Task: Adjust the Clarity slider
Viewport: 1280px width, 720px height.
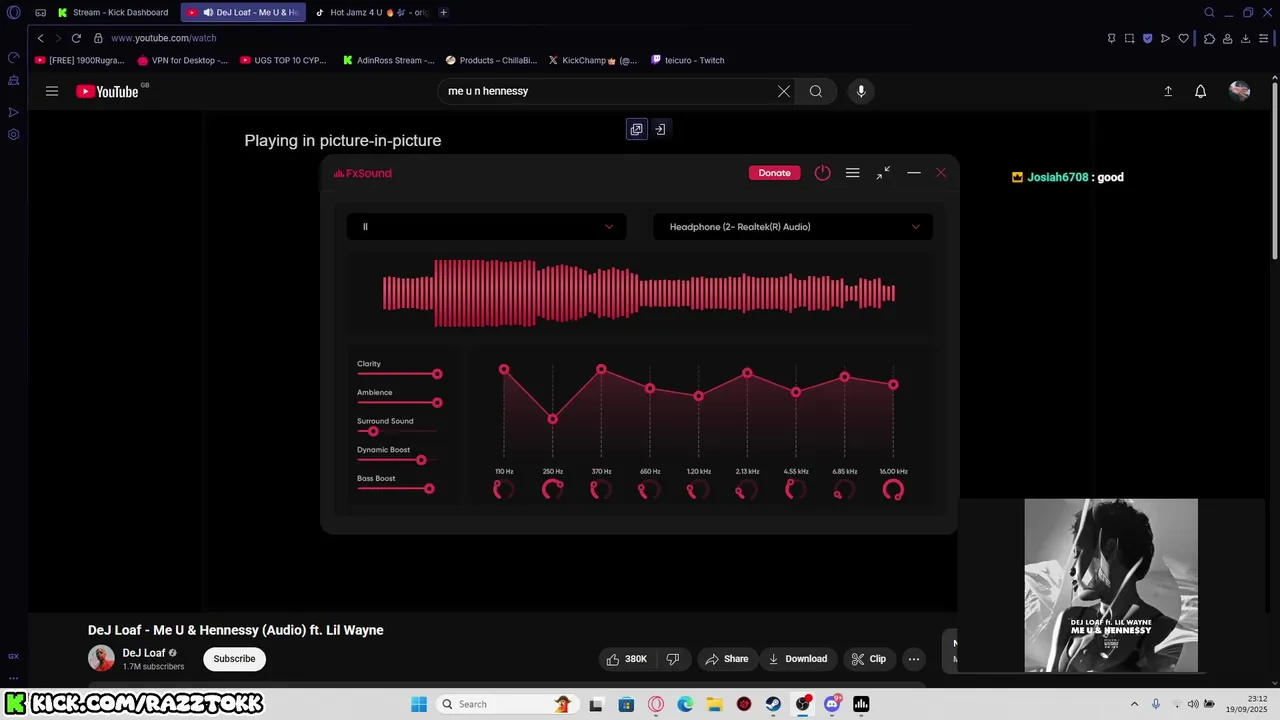Action: click(x=399, y=374)
